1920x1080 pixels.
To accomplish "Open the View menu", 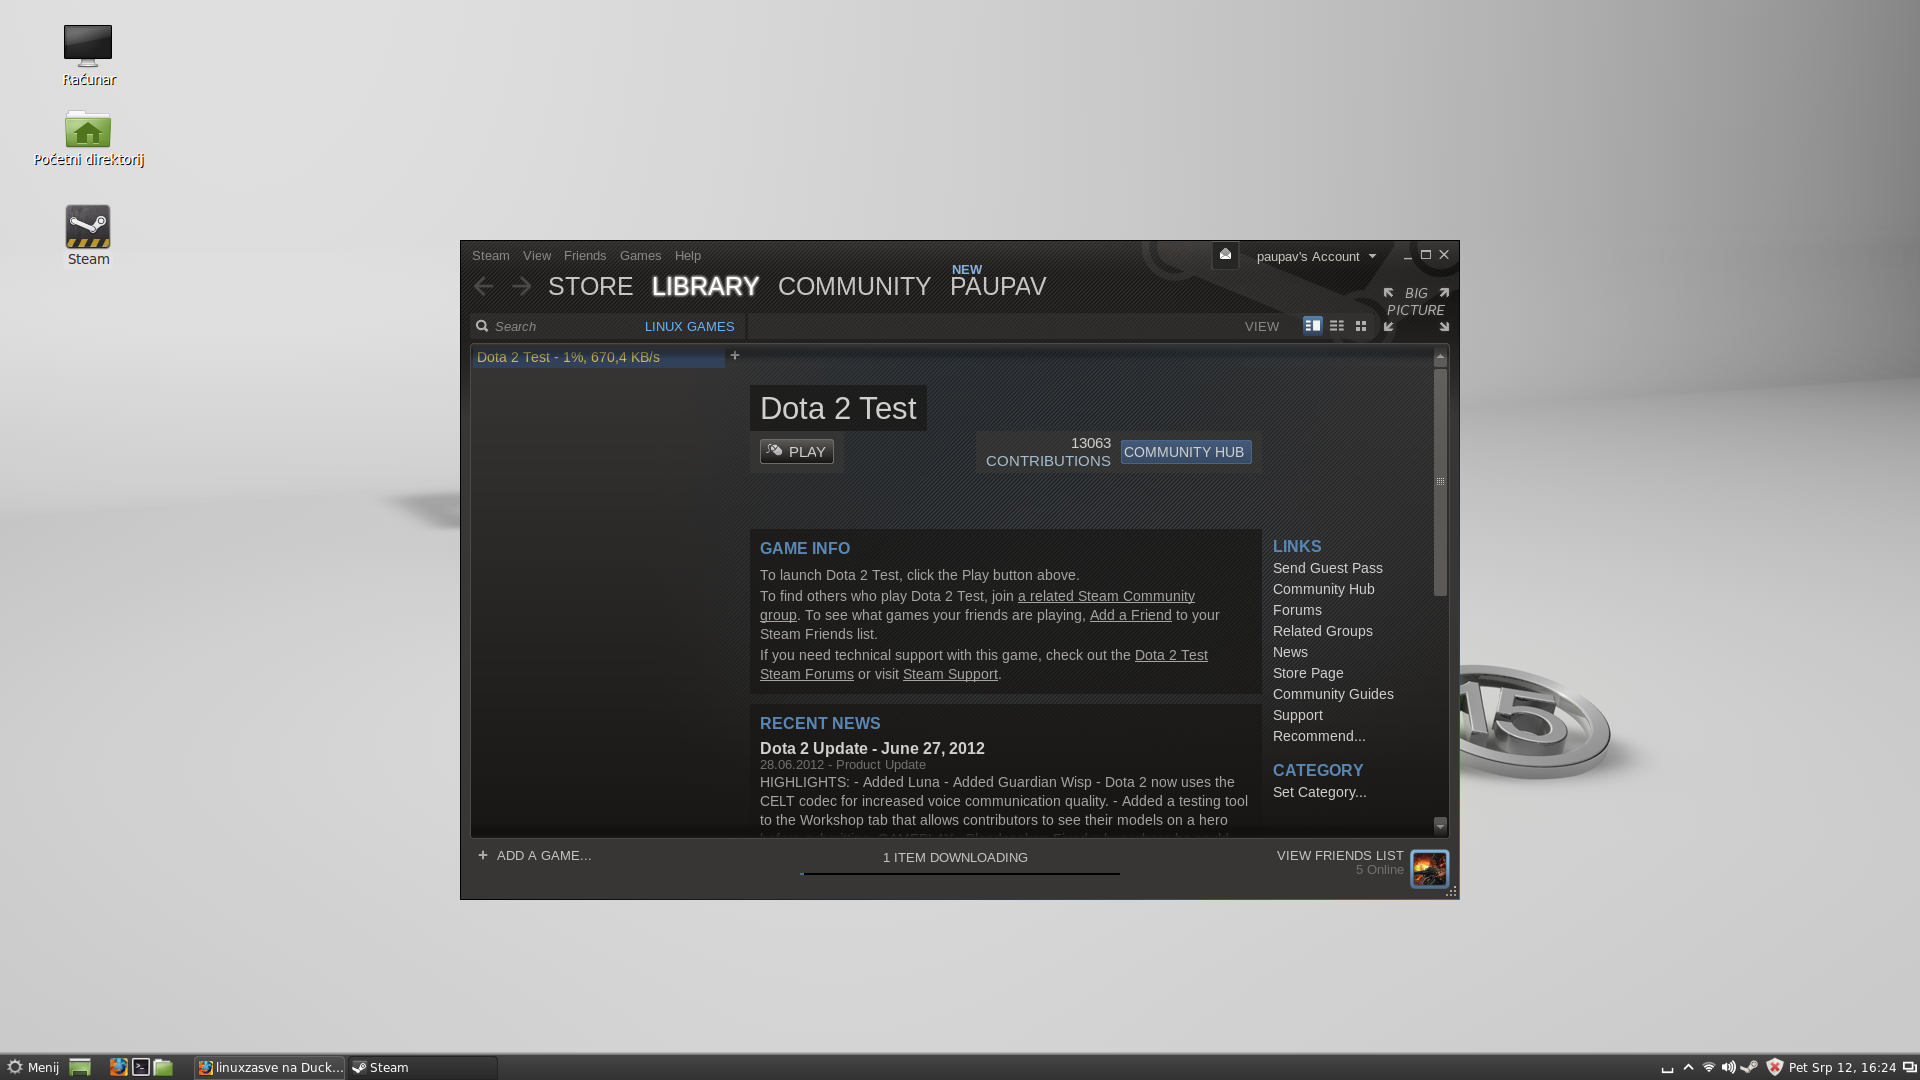I will click(537, 256).
